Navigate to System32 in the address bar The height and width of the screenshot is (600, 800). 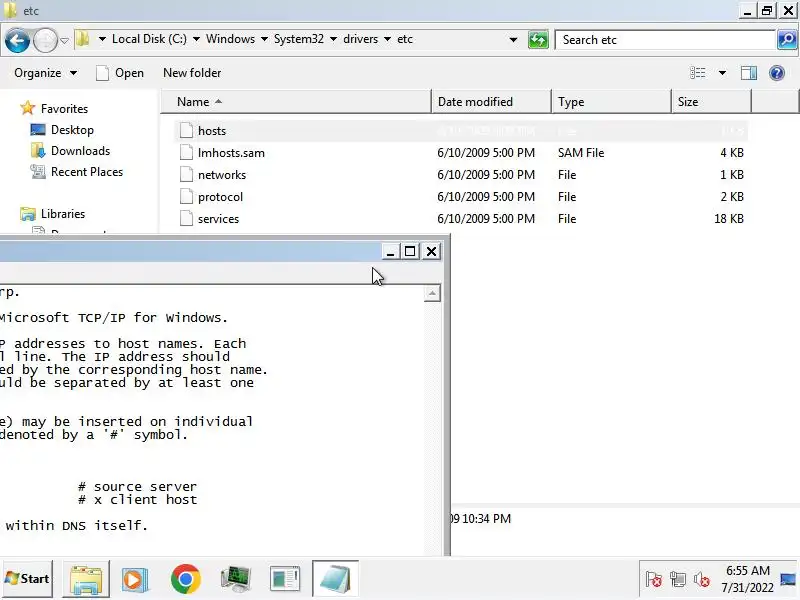pos(298,39)
